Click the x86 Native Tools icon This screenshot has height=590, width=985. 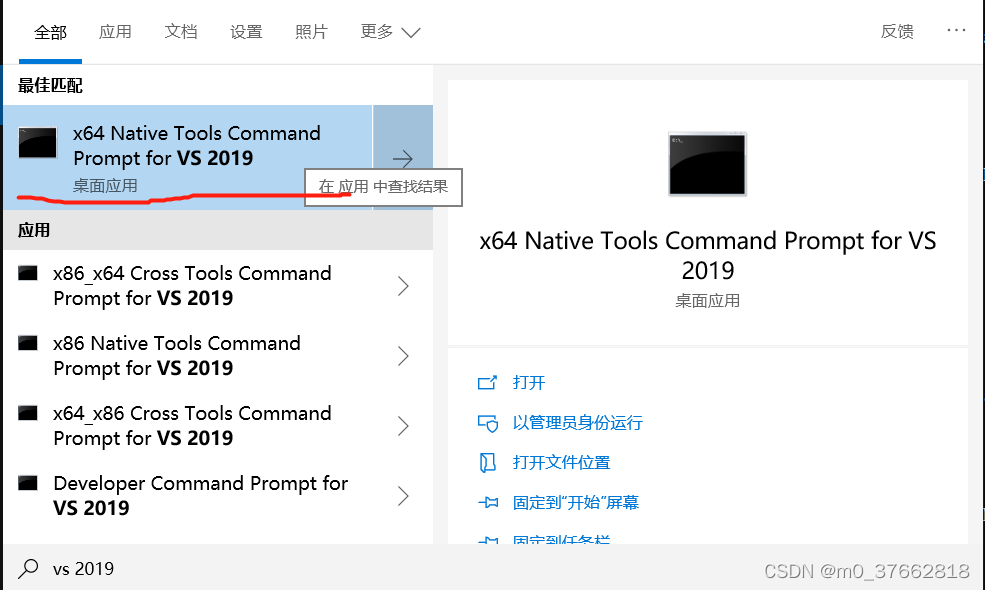click(x=28, y=343)
